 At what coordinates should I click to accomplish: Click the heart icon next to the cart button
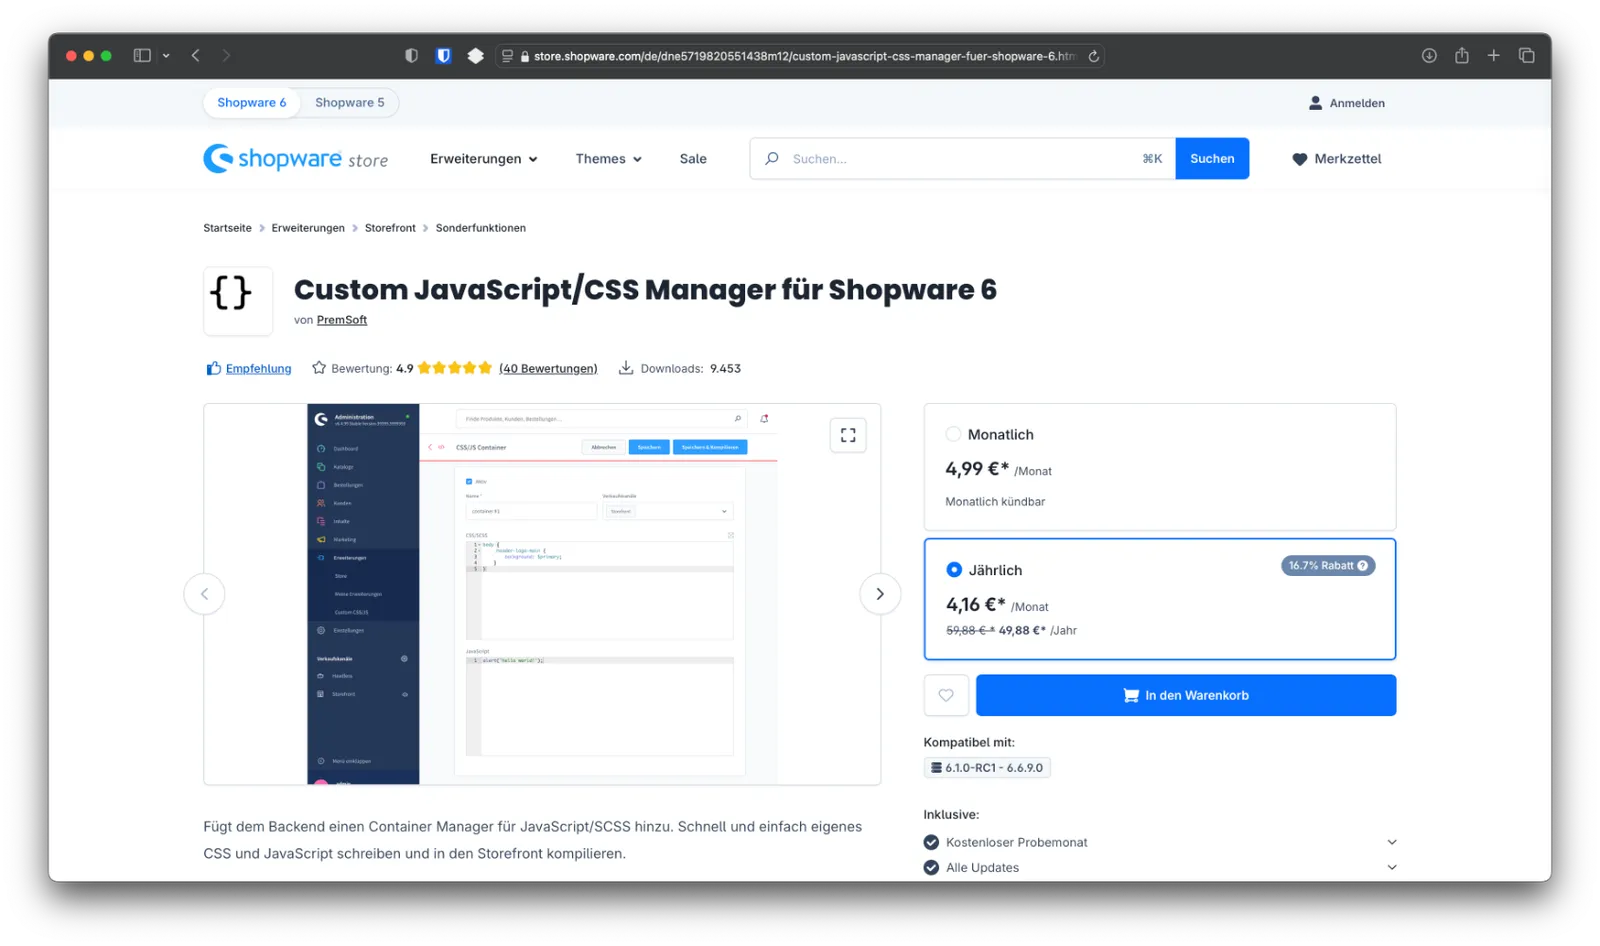(946, 695)
